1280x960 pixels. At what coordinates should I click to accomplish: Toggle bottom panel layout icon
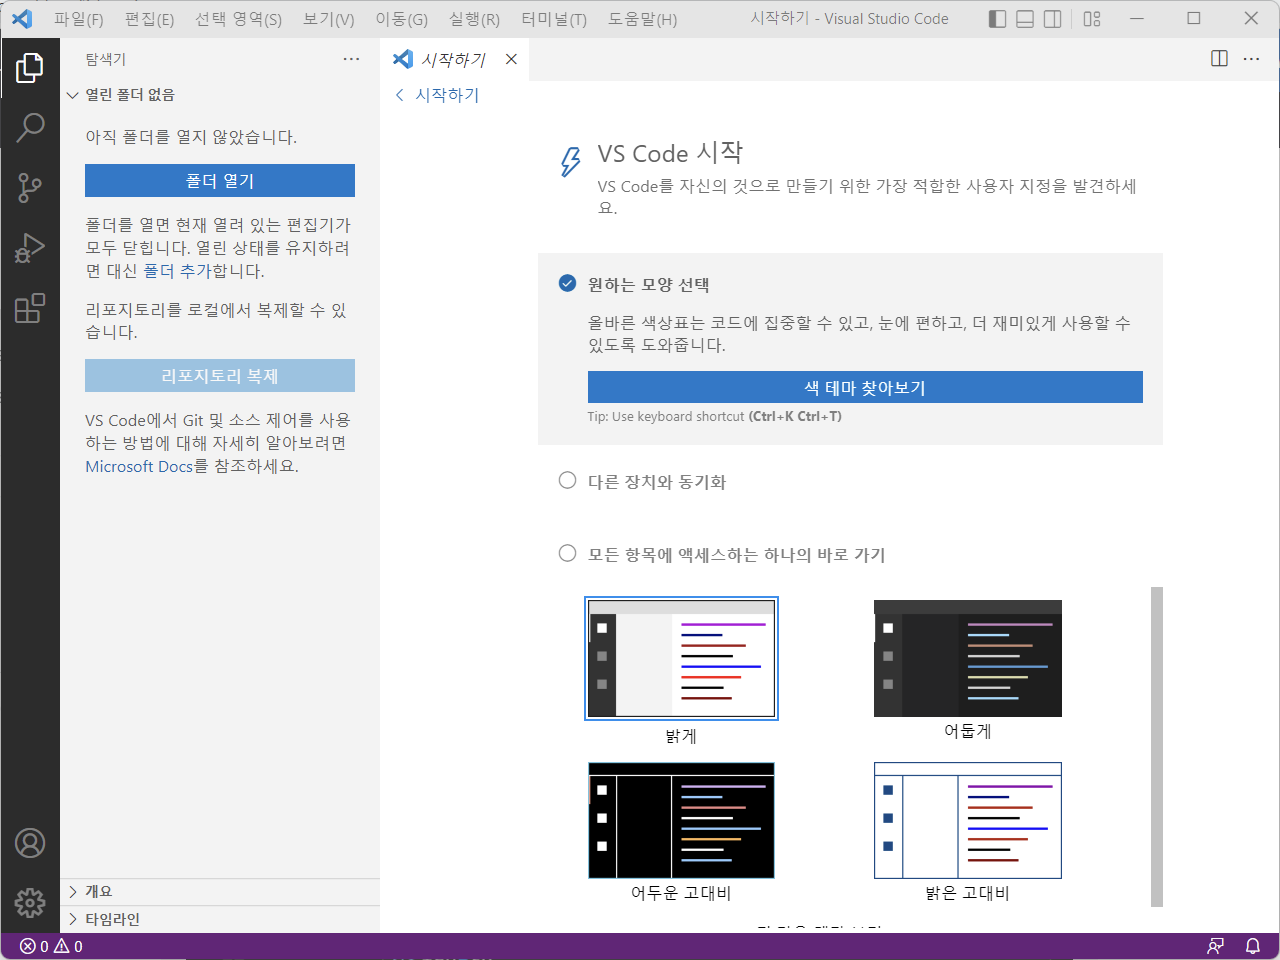[x=1025, y=19]
